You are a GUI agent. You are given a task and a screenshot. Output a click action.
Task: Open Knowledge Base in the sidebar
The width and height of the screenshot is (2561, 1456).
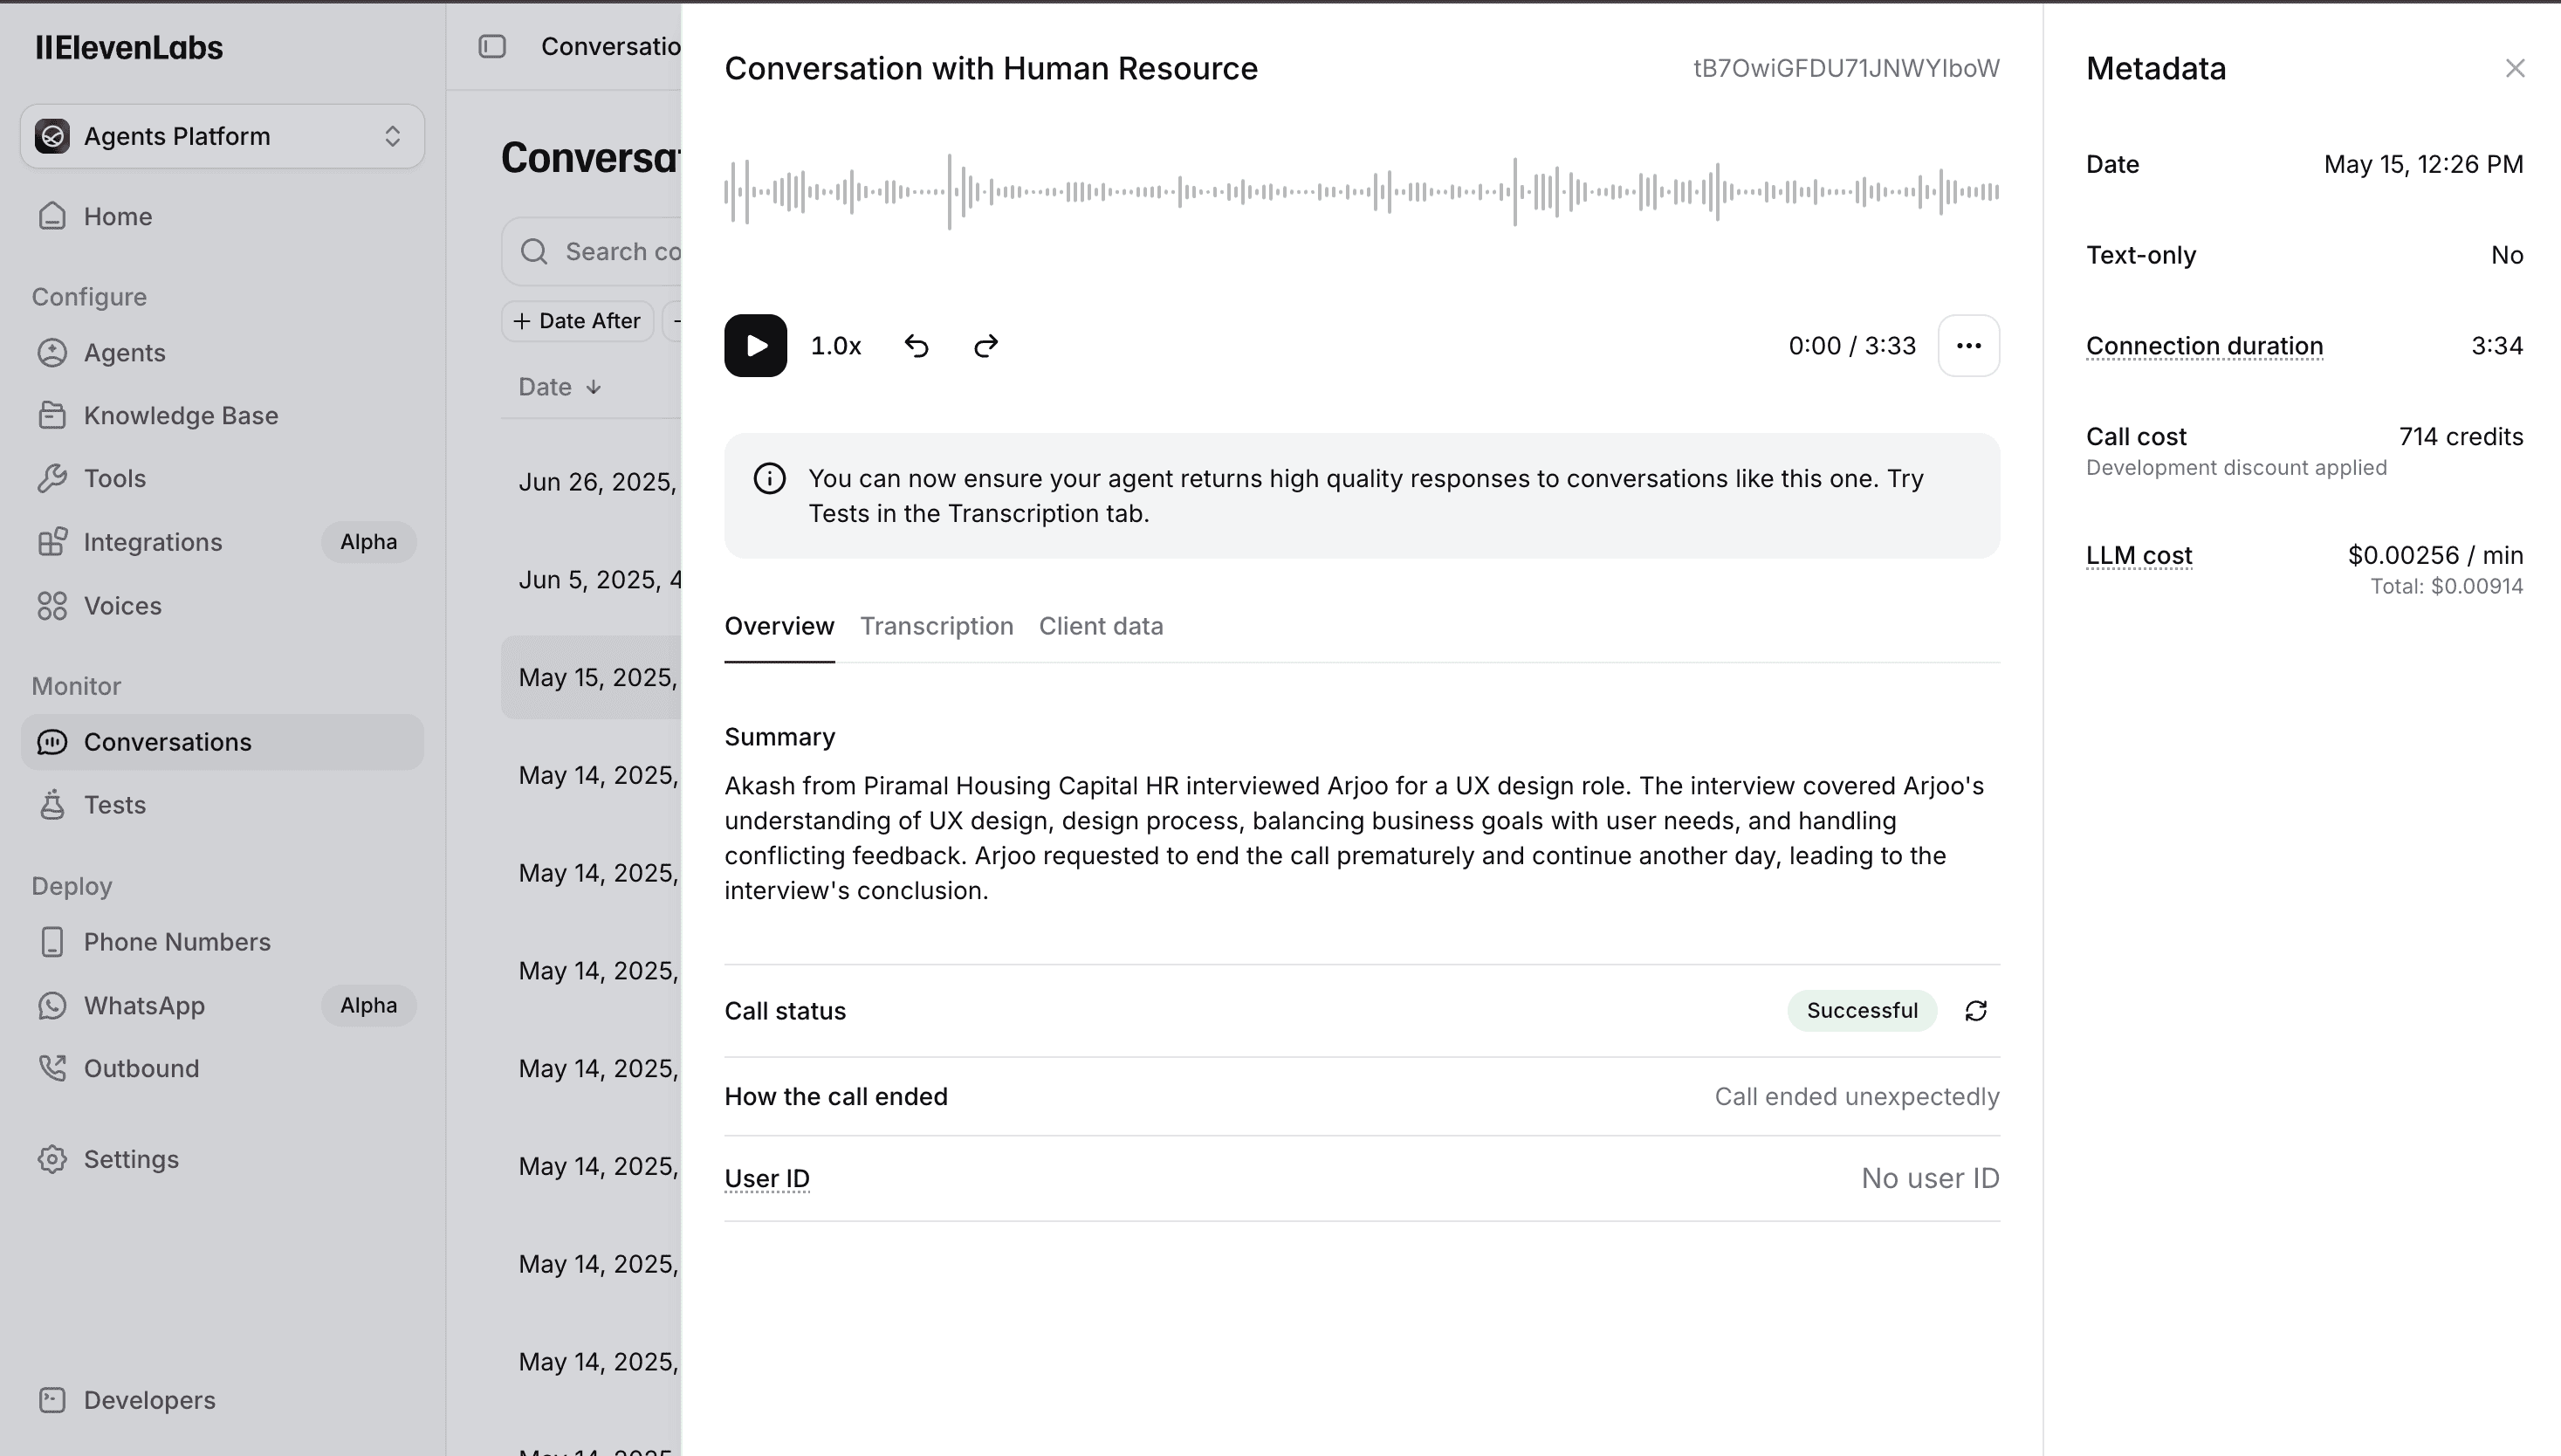coord(180,416)
